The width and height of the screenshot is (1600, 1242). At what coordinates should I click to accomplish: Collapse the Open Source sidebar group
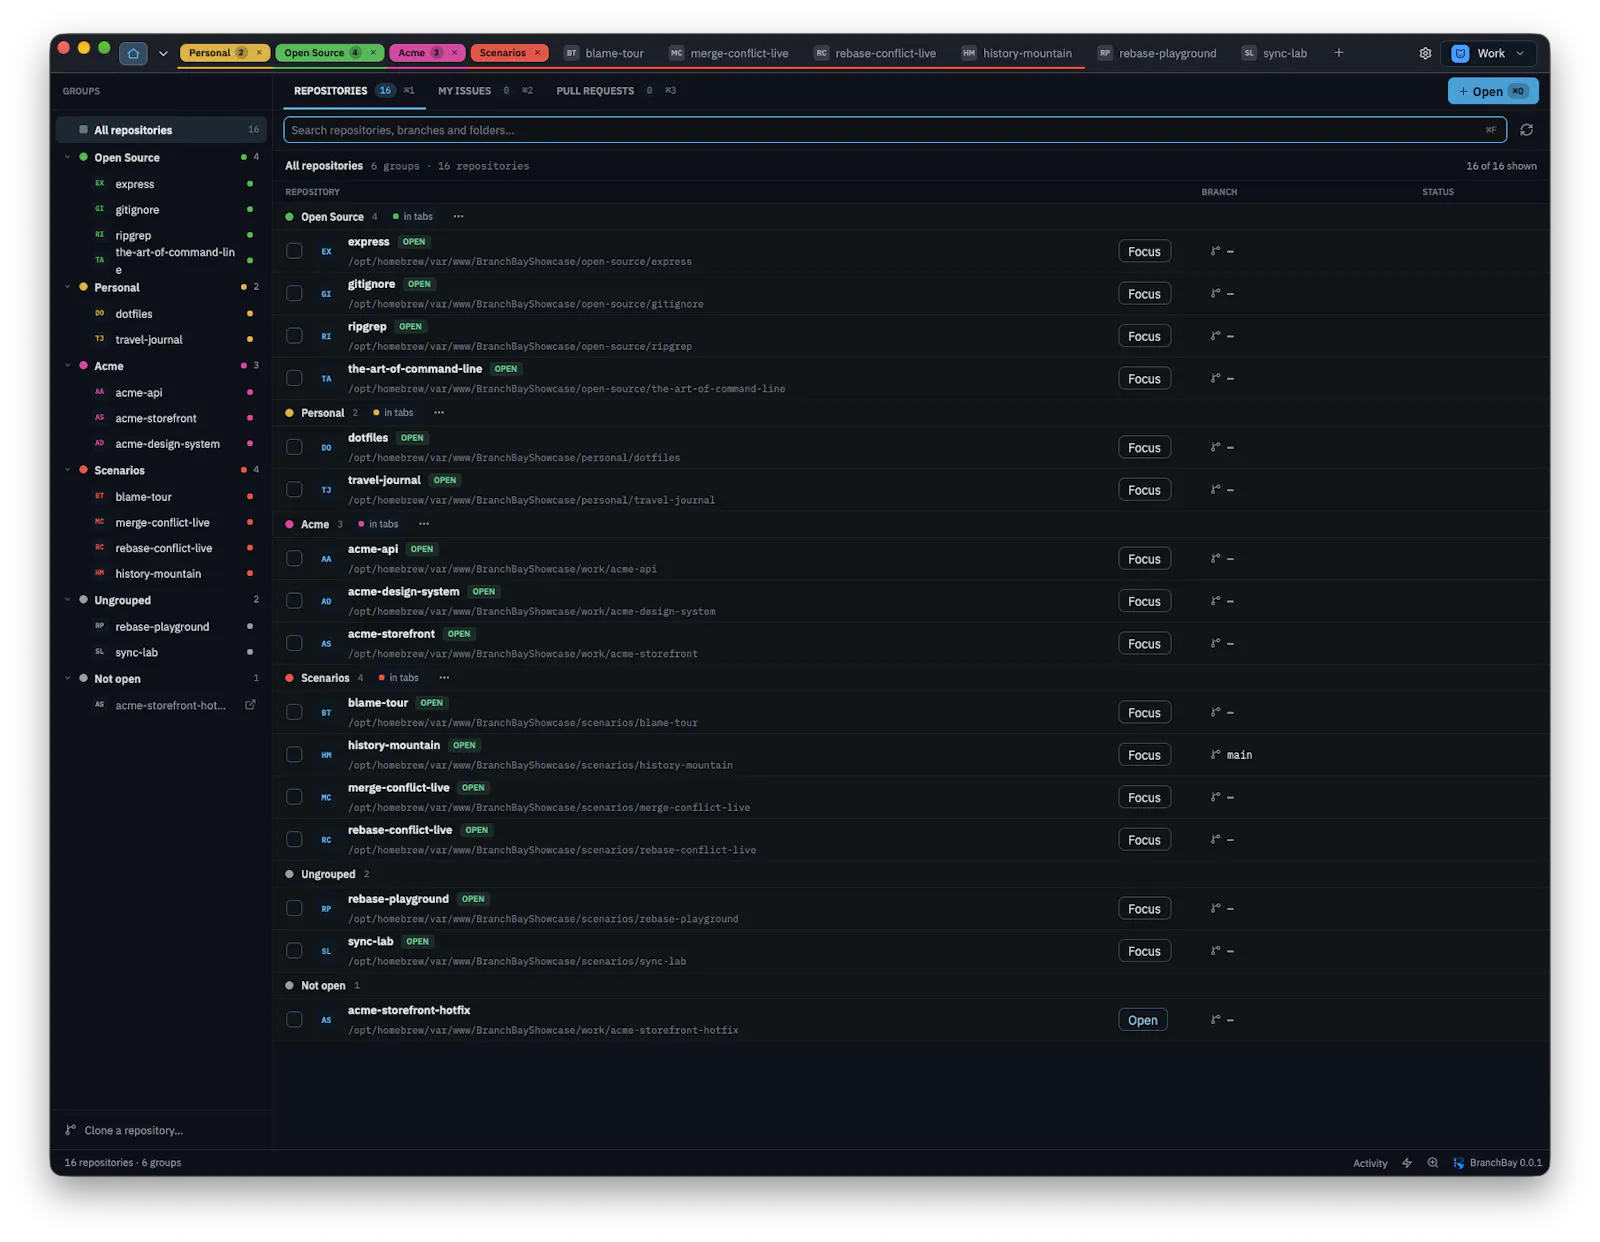[x=68, y=157]
